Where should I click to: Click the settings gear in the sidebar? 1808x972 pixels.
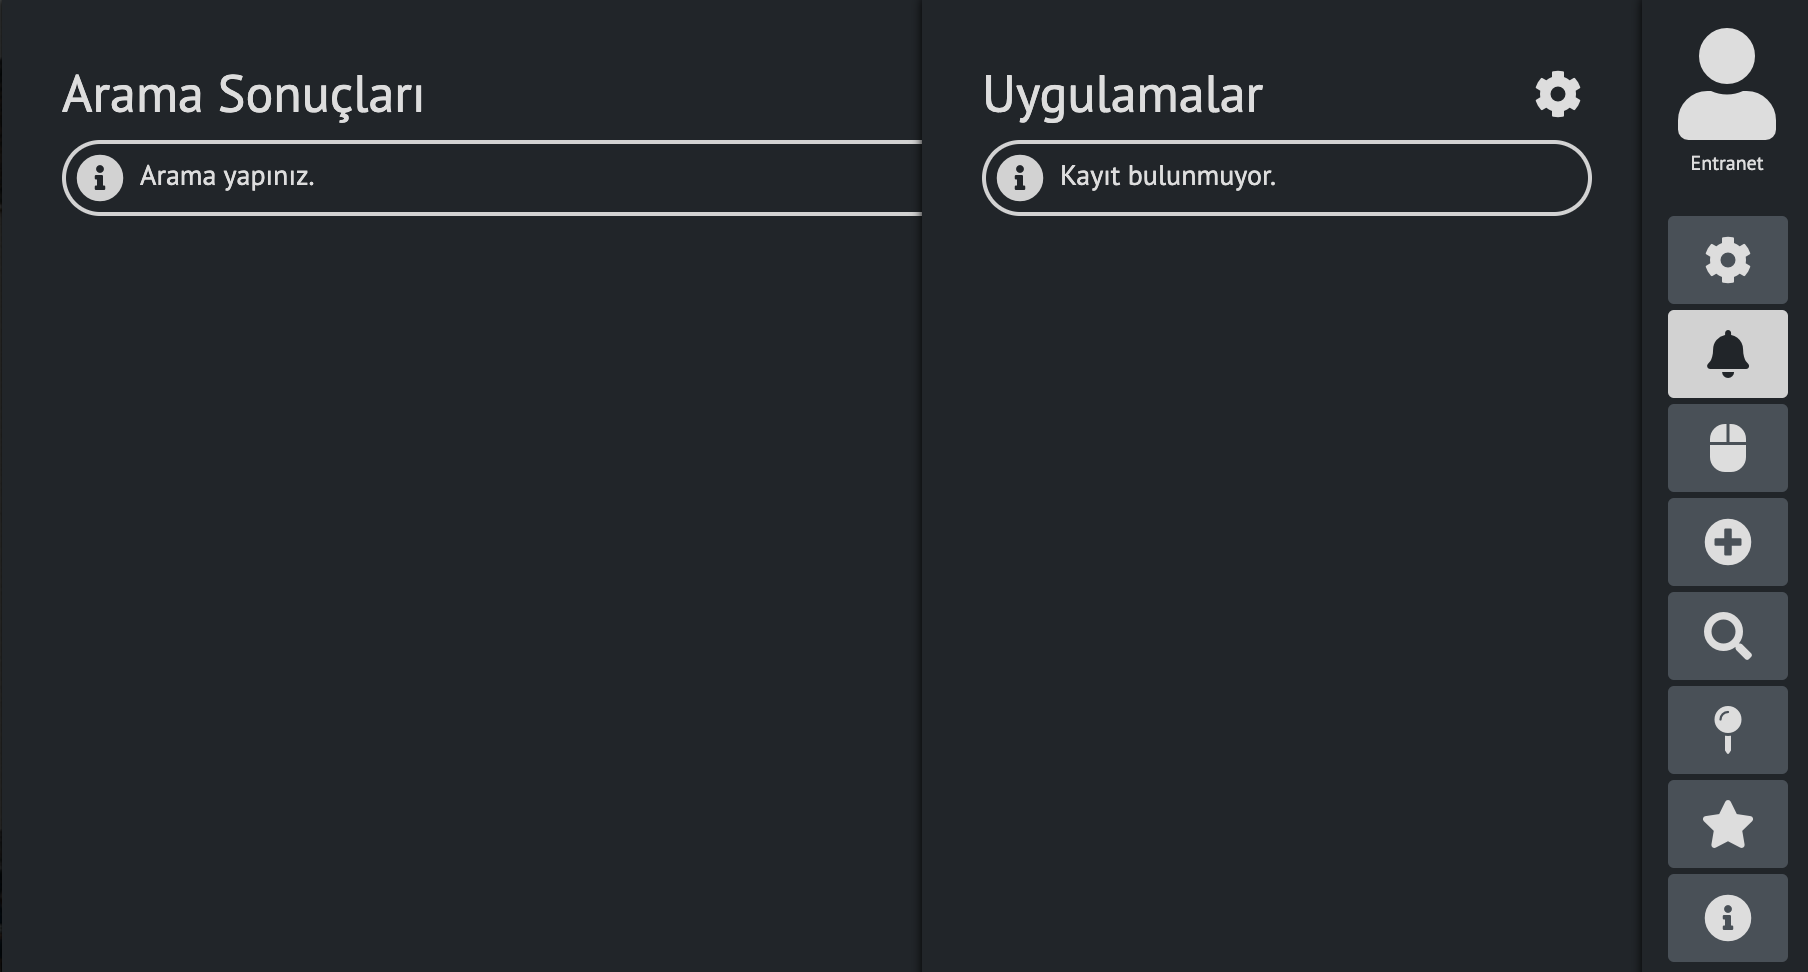click(x=1727, y=260)
